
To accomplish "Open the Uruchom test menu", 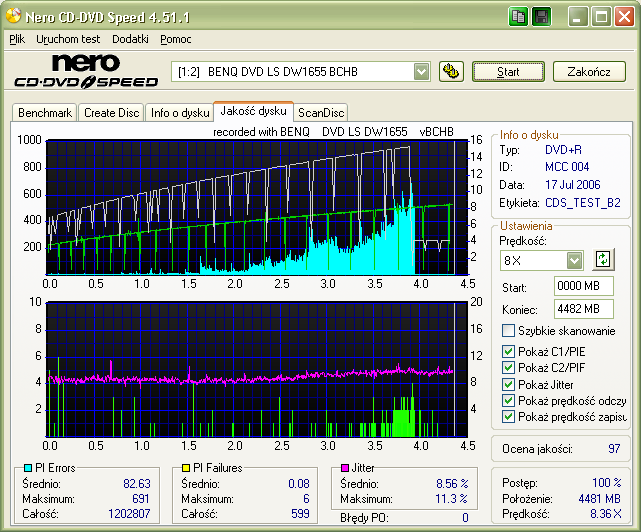I will (68, 39).
